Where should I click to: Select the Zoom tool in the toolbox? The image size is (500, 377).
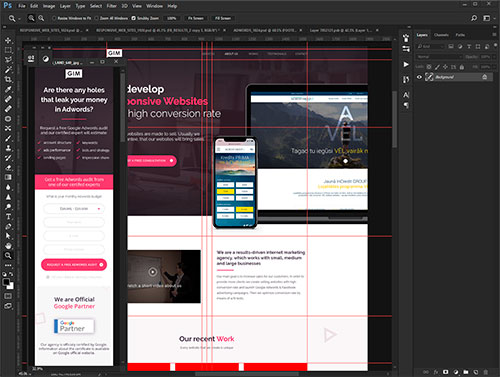tap(8, 256)
